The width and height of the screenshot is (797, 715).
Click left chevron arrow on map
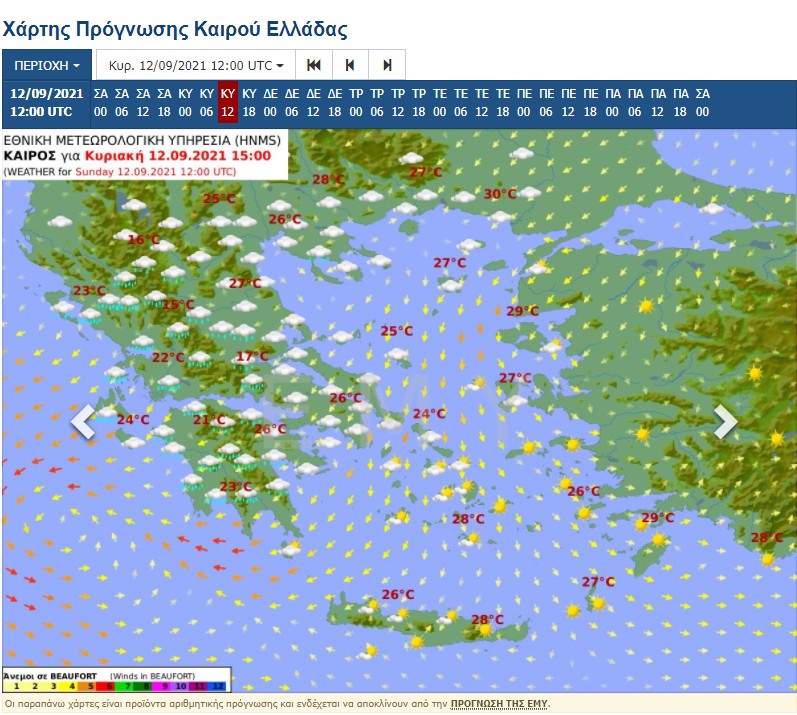coord(84,421)
